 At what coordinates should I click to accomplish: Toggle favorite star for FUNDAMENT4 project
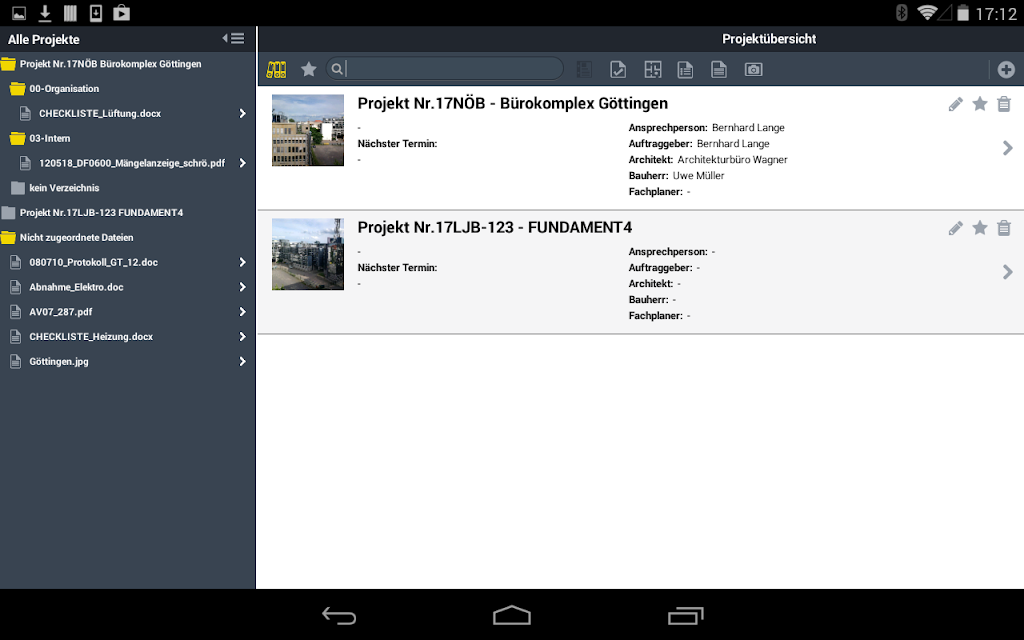click(980, 228)
